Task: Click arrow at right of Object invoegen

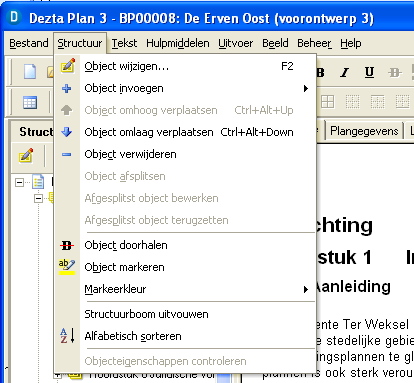Action: (x=306, y=88)
